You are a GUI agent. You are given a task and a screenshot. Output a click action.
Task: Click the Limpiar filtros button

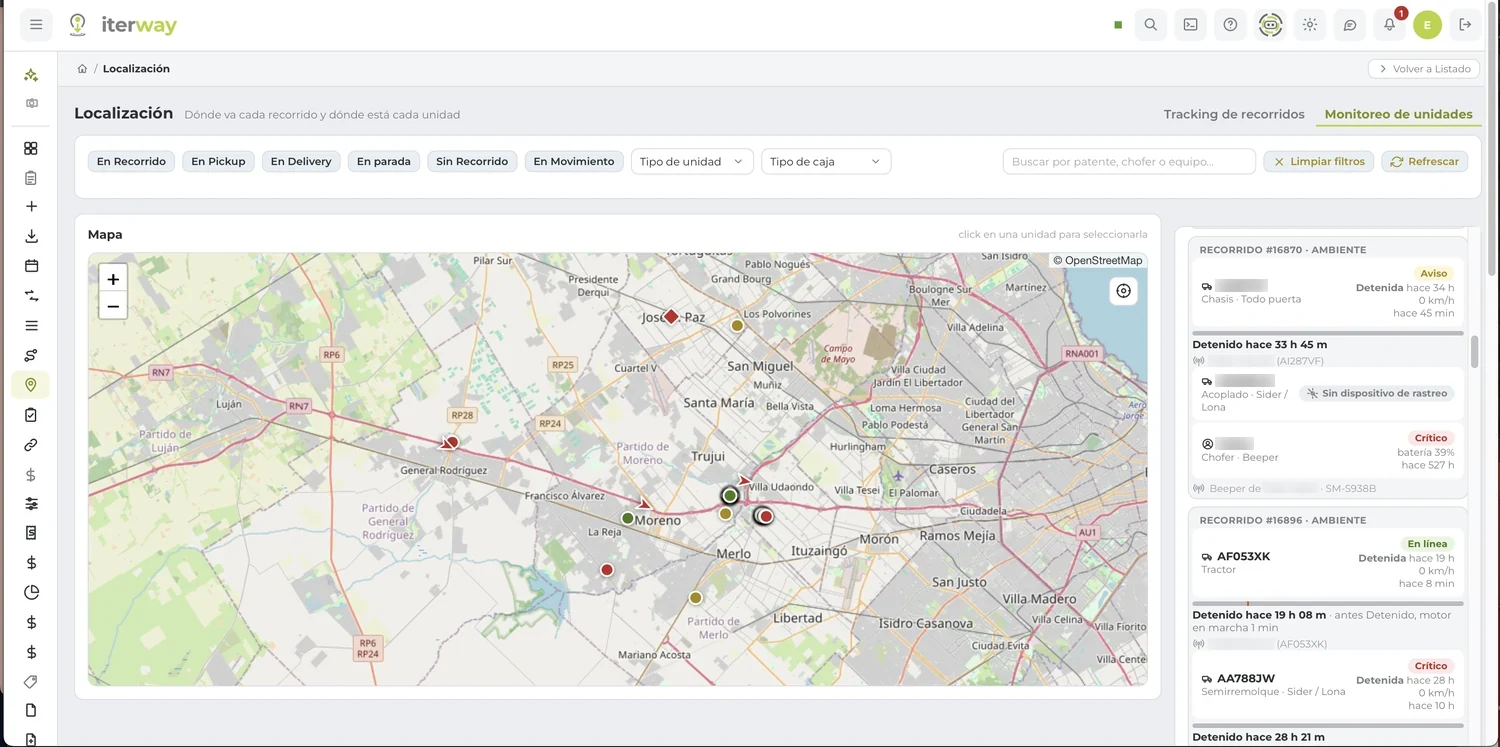pyautogui.click(x=1318, y=161)
